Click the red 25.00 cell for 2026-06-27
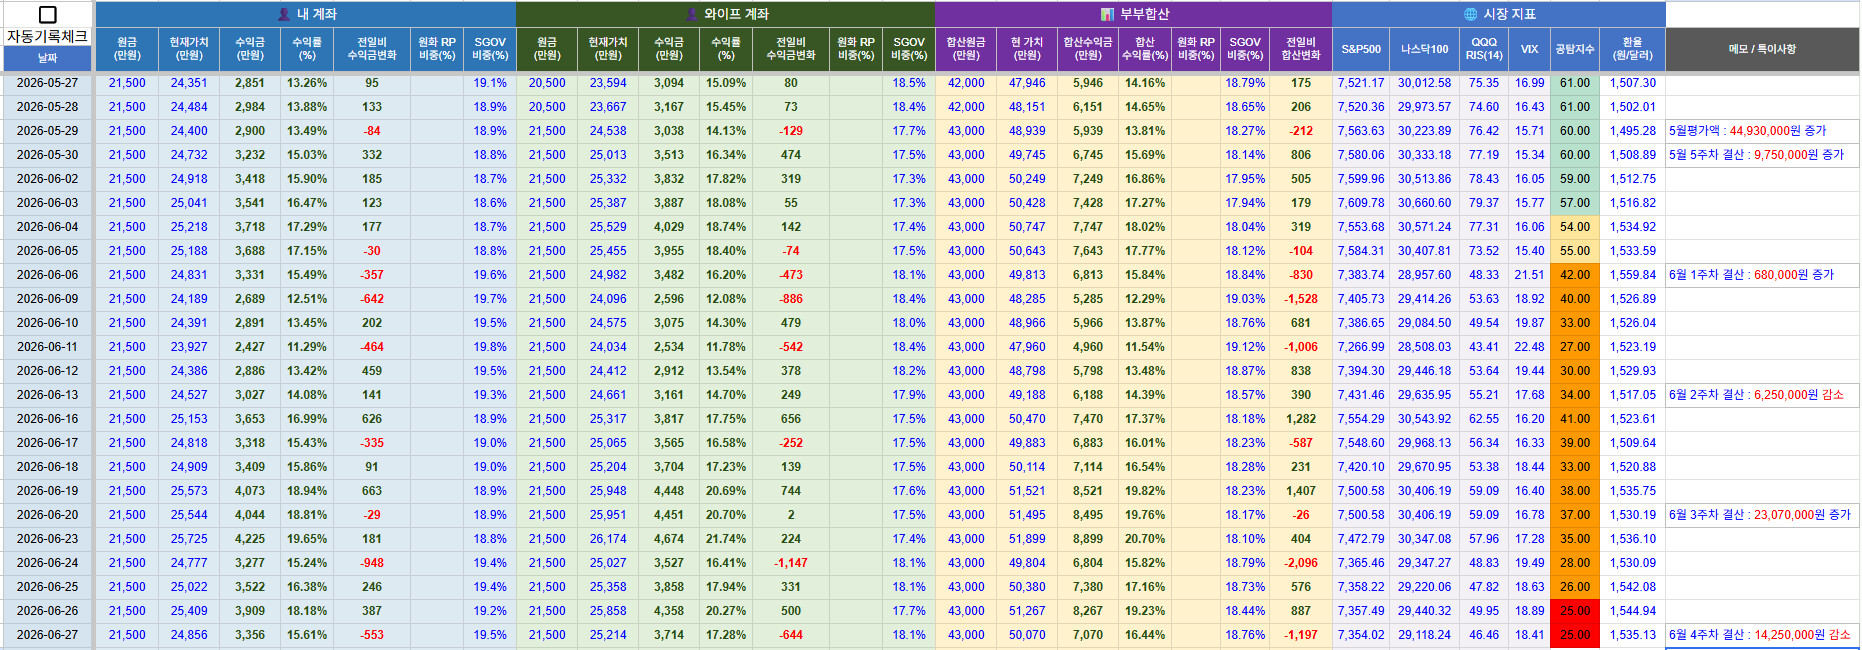The height and width of the screenshot is (650, 1862). click(x=1575, y=635)
